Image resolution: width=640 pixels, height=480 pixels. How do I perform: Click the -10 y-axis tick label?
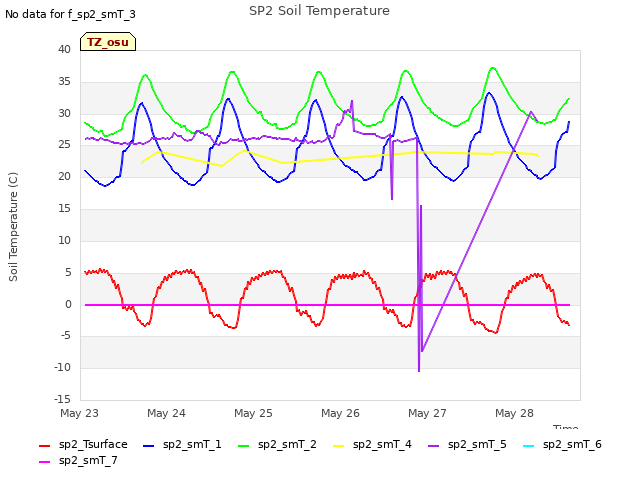point(62,367)
